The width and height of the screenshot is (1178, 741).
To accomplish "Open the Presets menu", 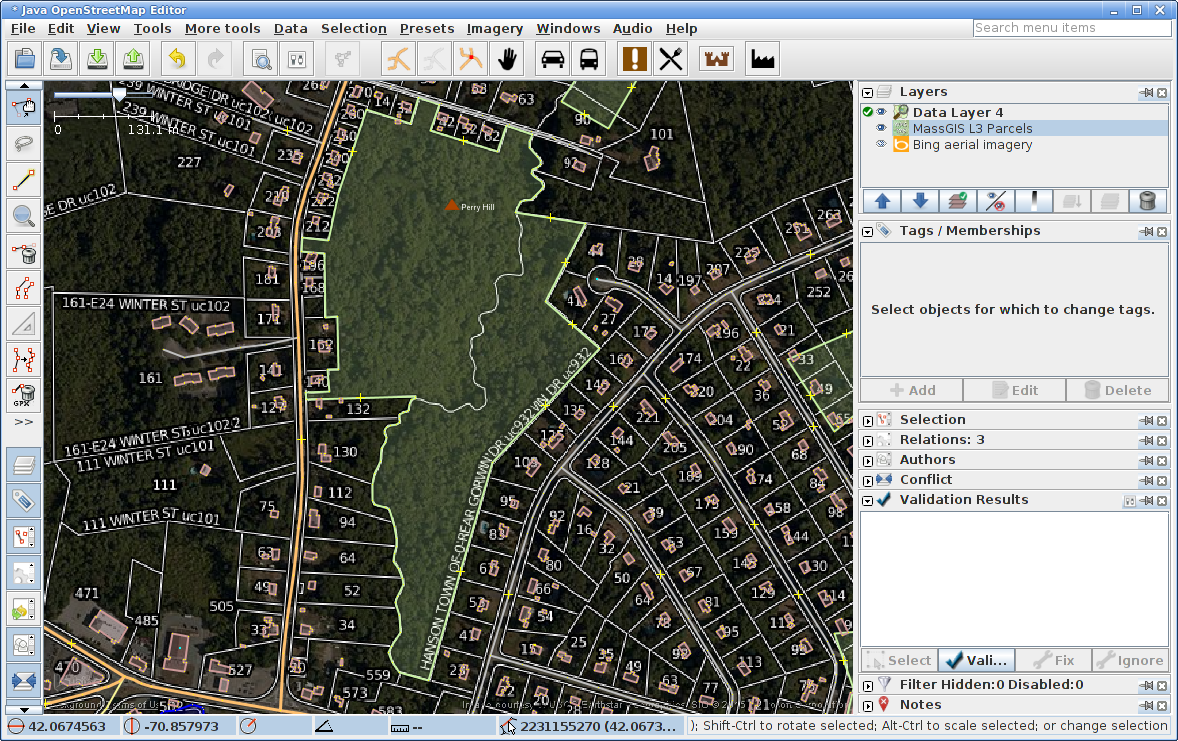I will pos(426,29).
